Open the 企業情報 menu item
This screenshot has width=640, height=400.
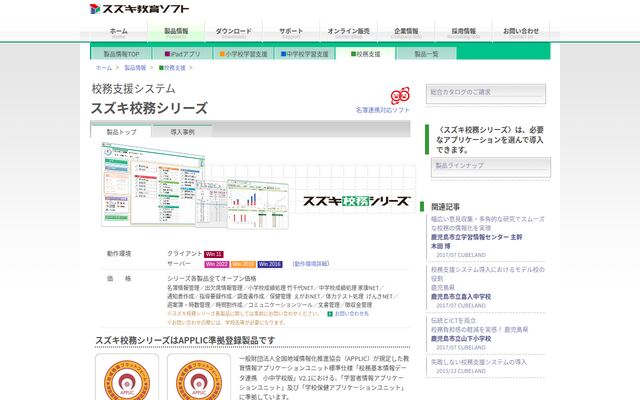[x=406, y=33]
